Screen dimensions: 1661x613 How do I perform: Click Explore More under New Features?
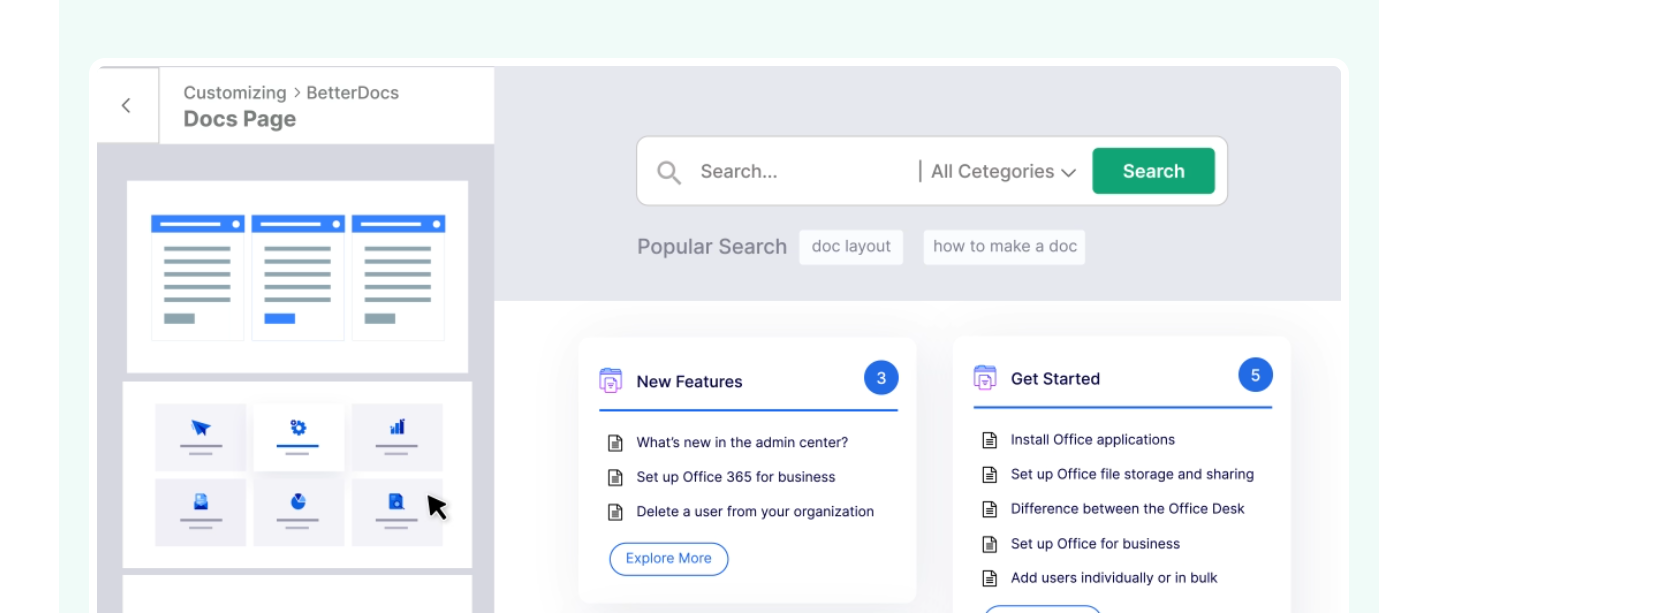tap(668, 559)
